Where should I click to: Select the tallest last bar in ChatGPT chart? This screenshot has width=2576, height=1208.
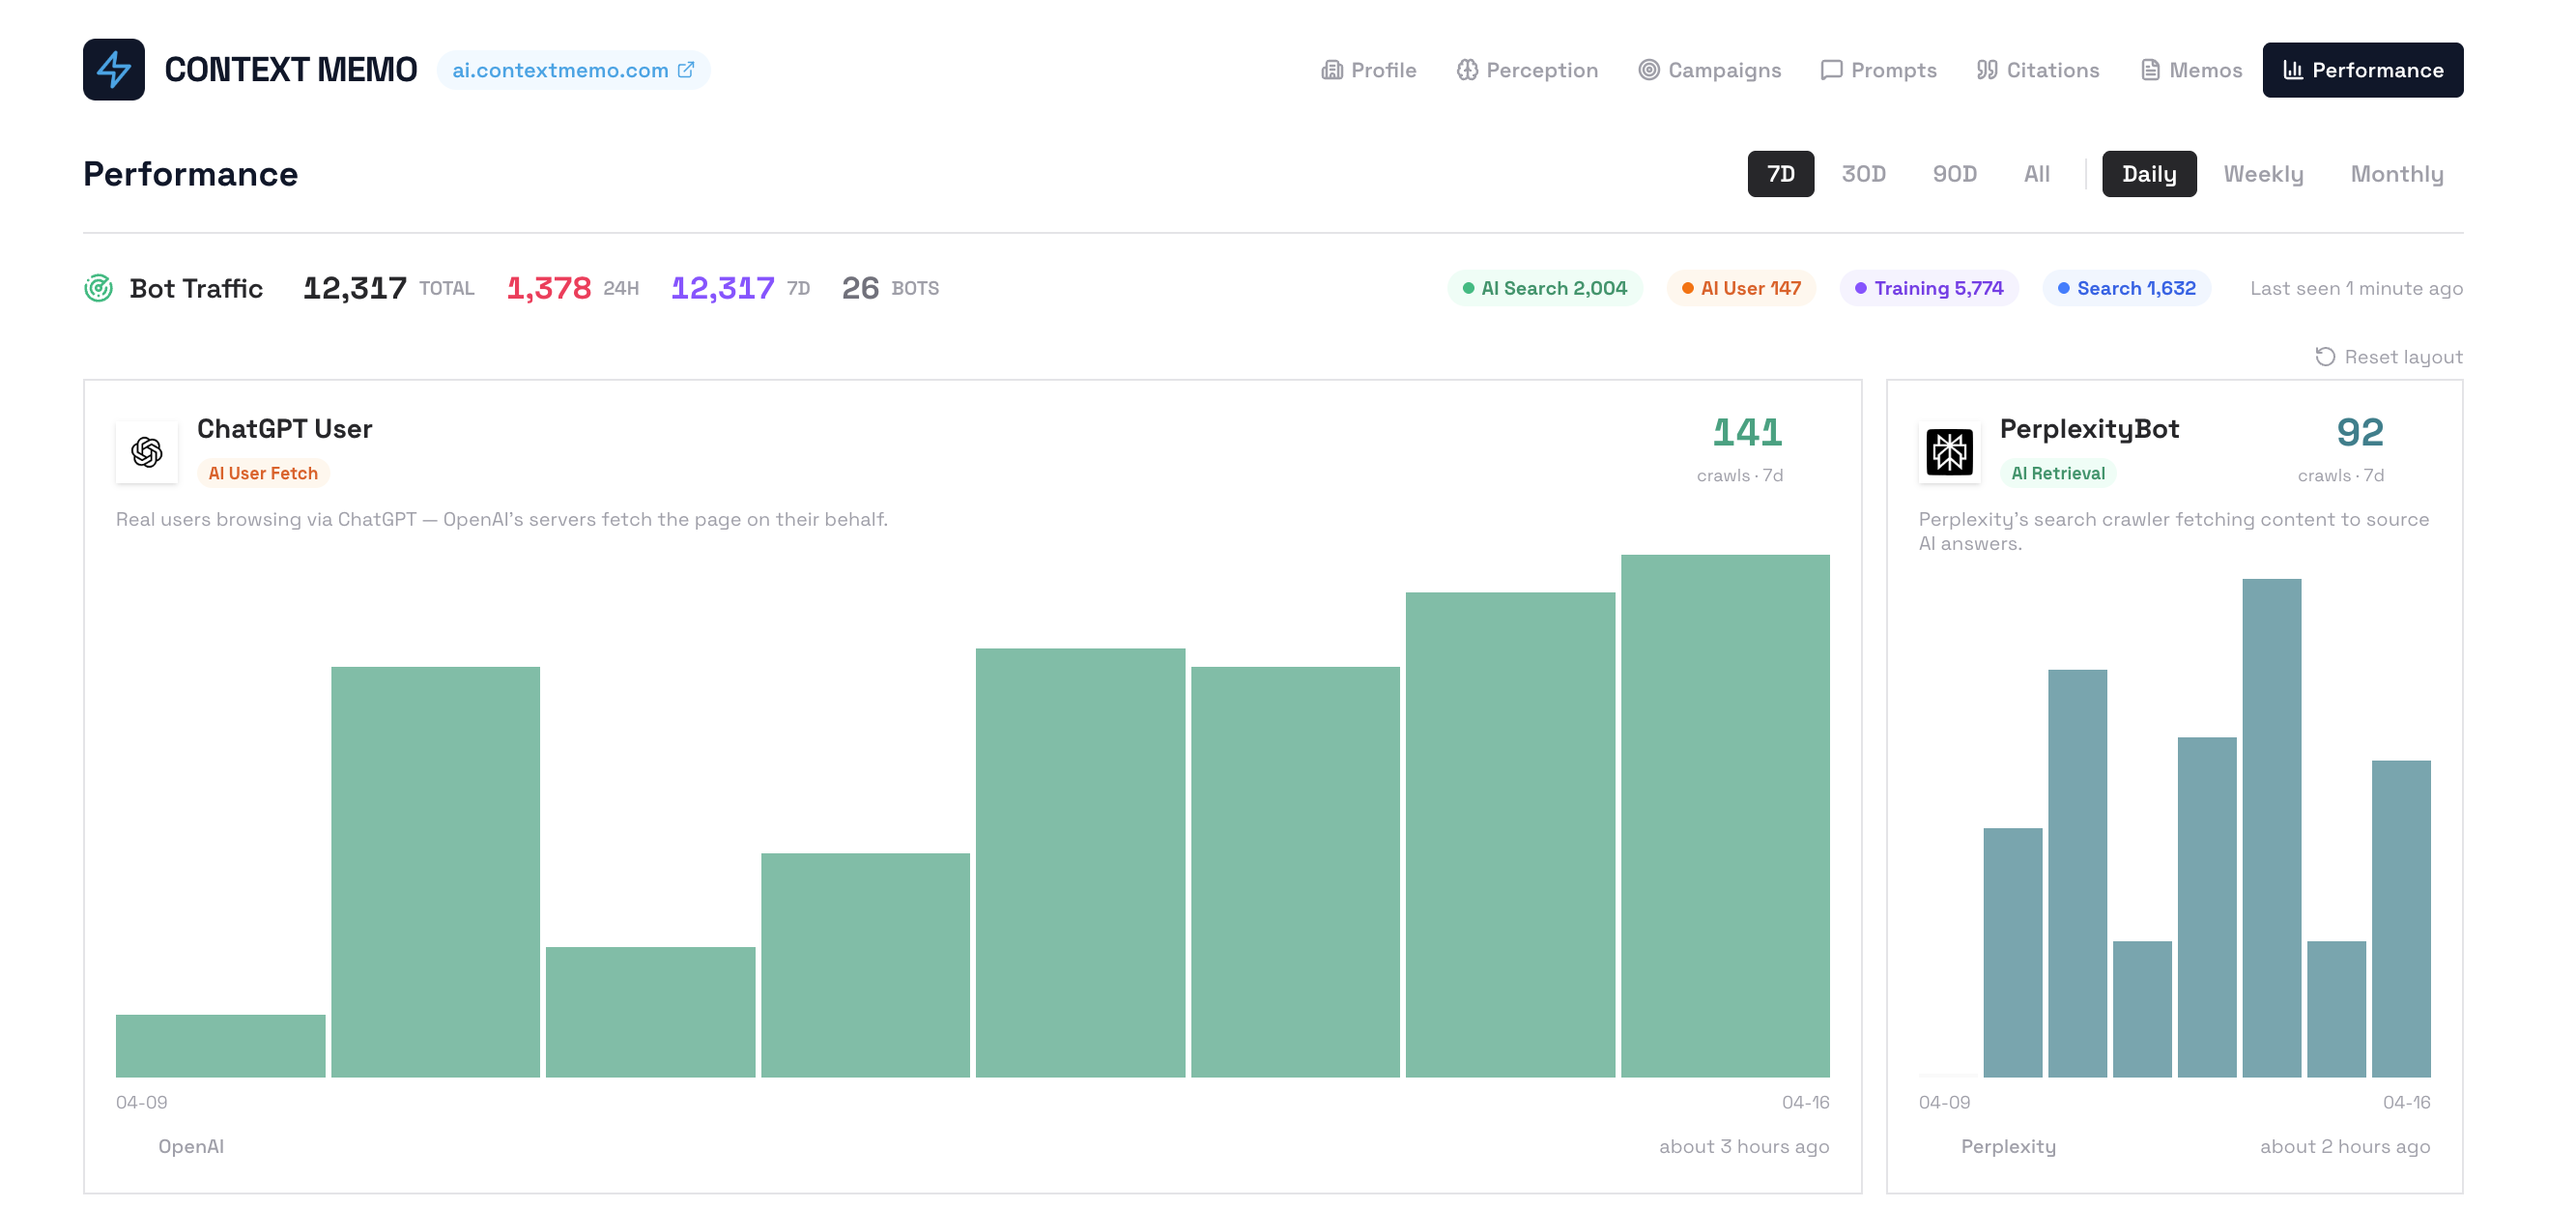coord(1725,816)
